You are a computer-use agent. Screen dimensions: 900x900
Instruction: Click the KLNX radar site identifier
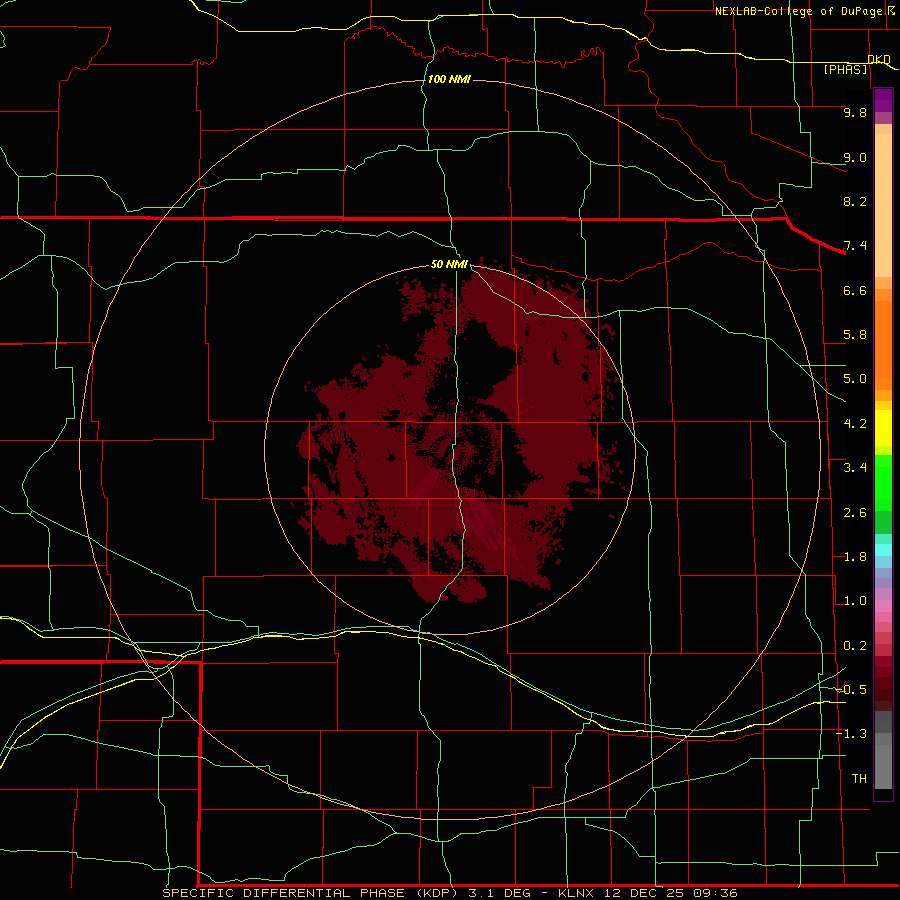(x=575, y=893)
